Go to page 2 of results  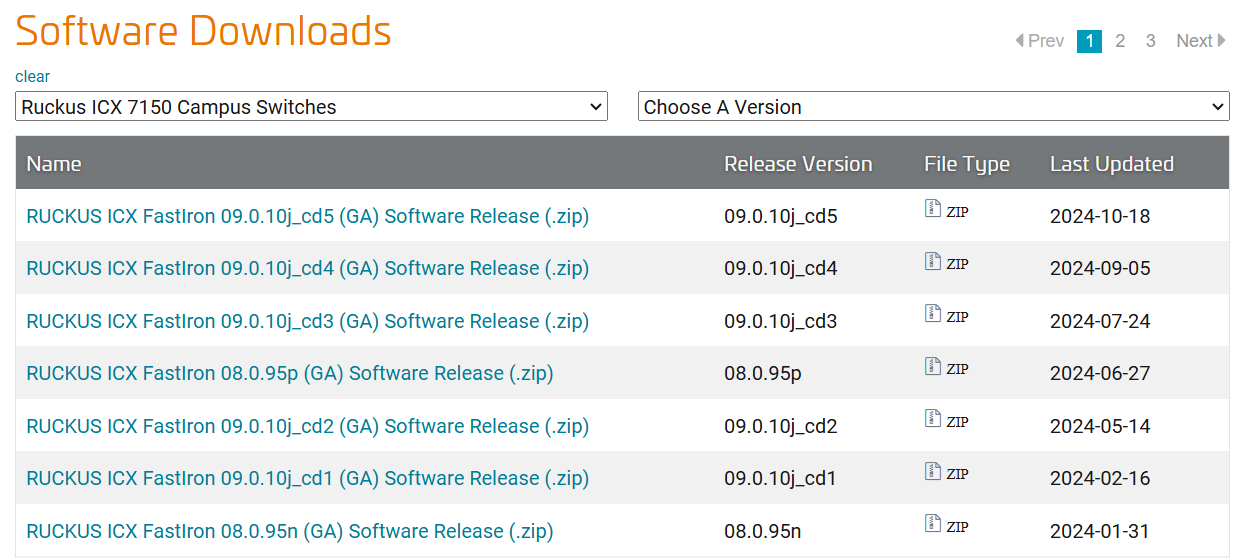pos(1120,41)
